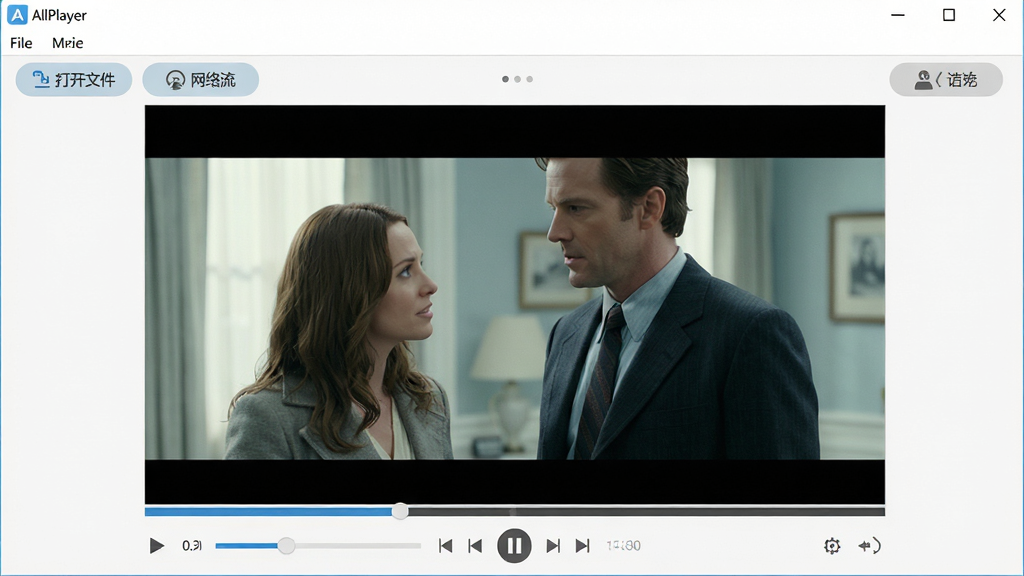Click the third page indicator dot

[530, 79]
